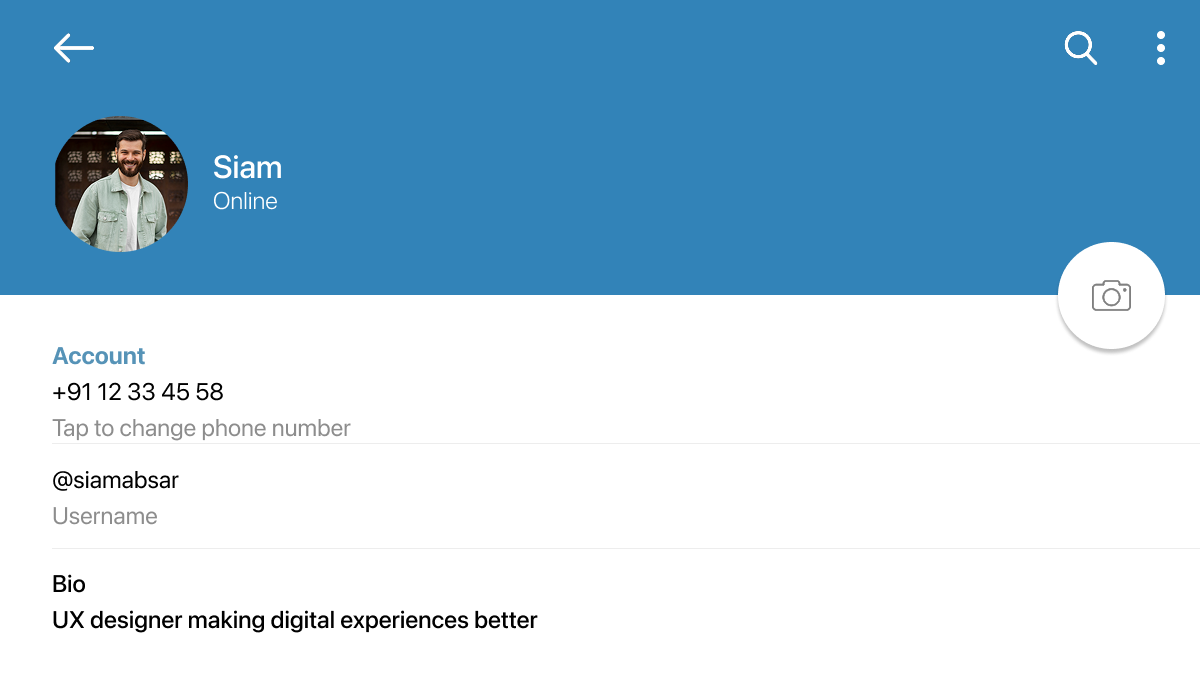1200x675 pixels.
Task: Edit the bio text about UX designer
Action: [x=294, y=620]
